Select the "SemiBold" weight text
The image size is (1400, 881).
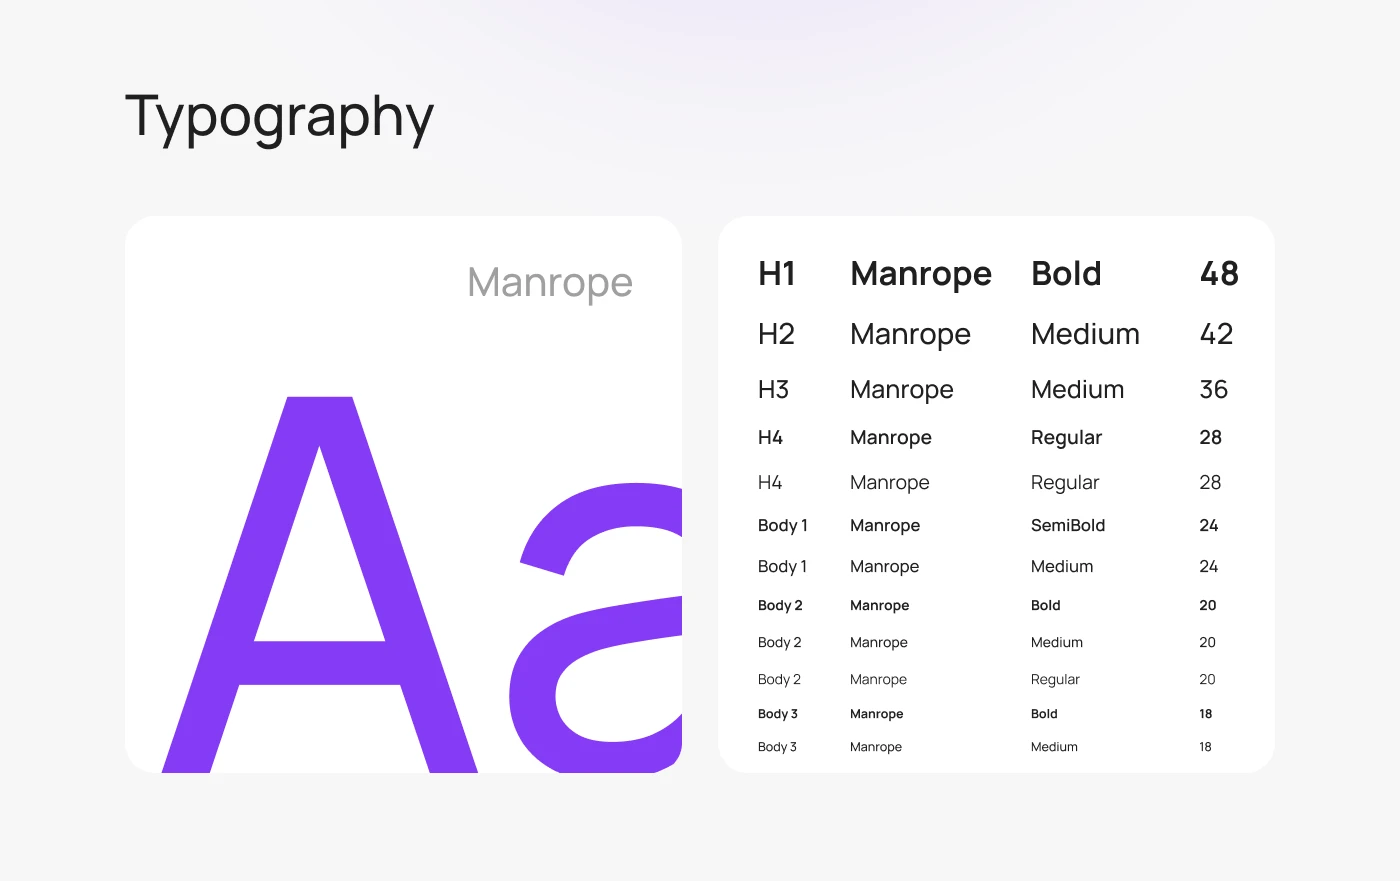pyautogui.click(x=1068, y=525)
